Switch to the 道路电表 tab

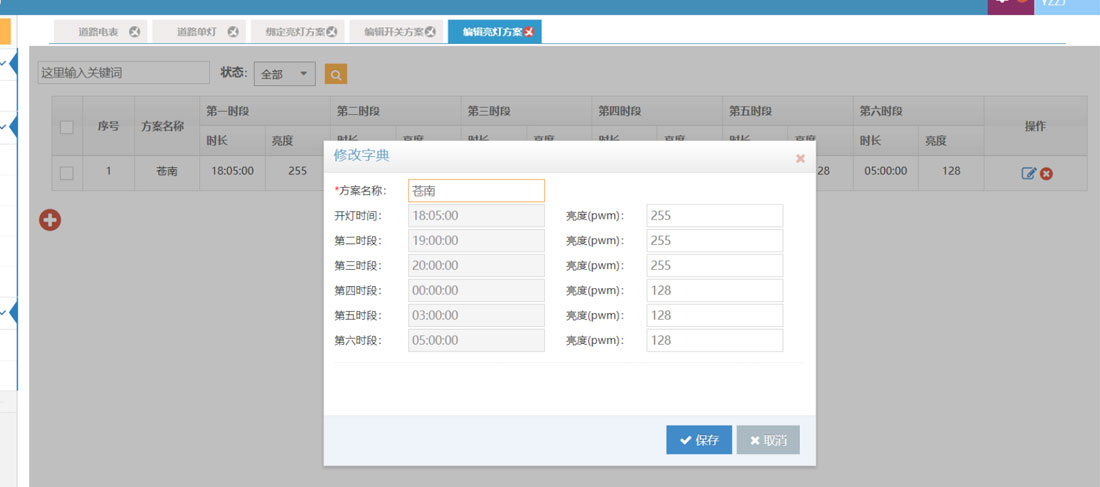point(98,32)
